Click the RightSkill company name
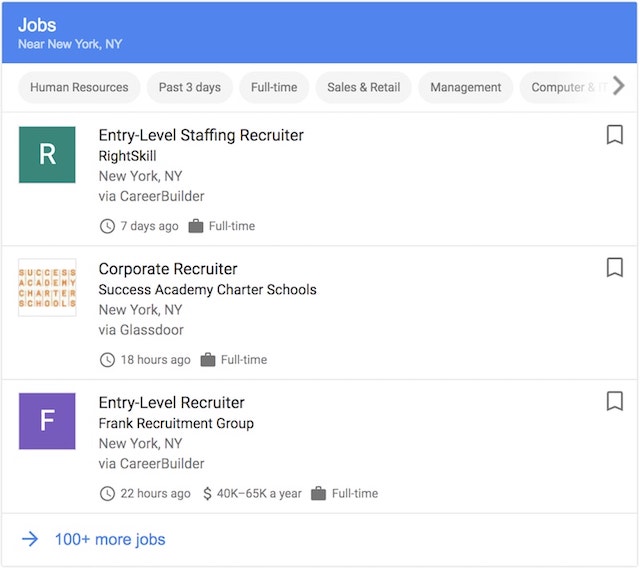640x568 pixels. pos(127,156)
